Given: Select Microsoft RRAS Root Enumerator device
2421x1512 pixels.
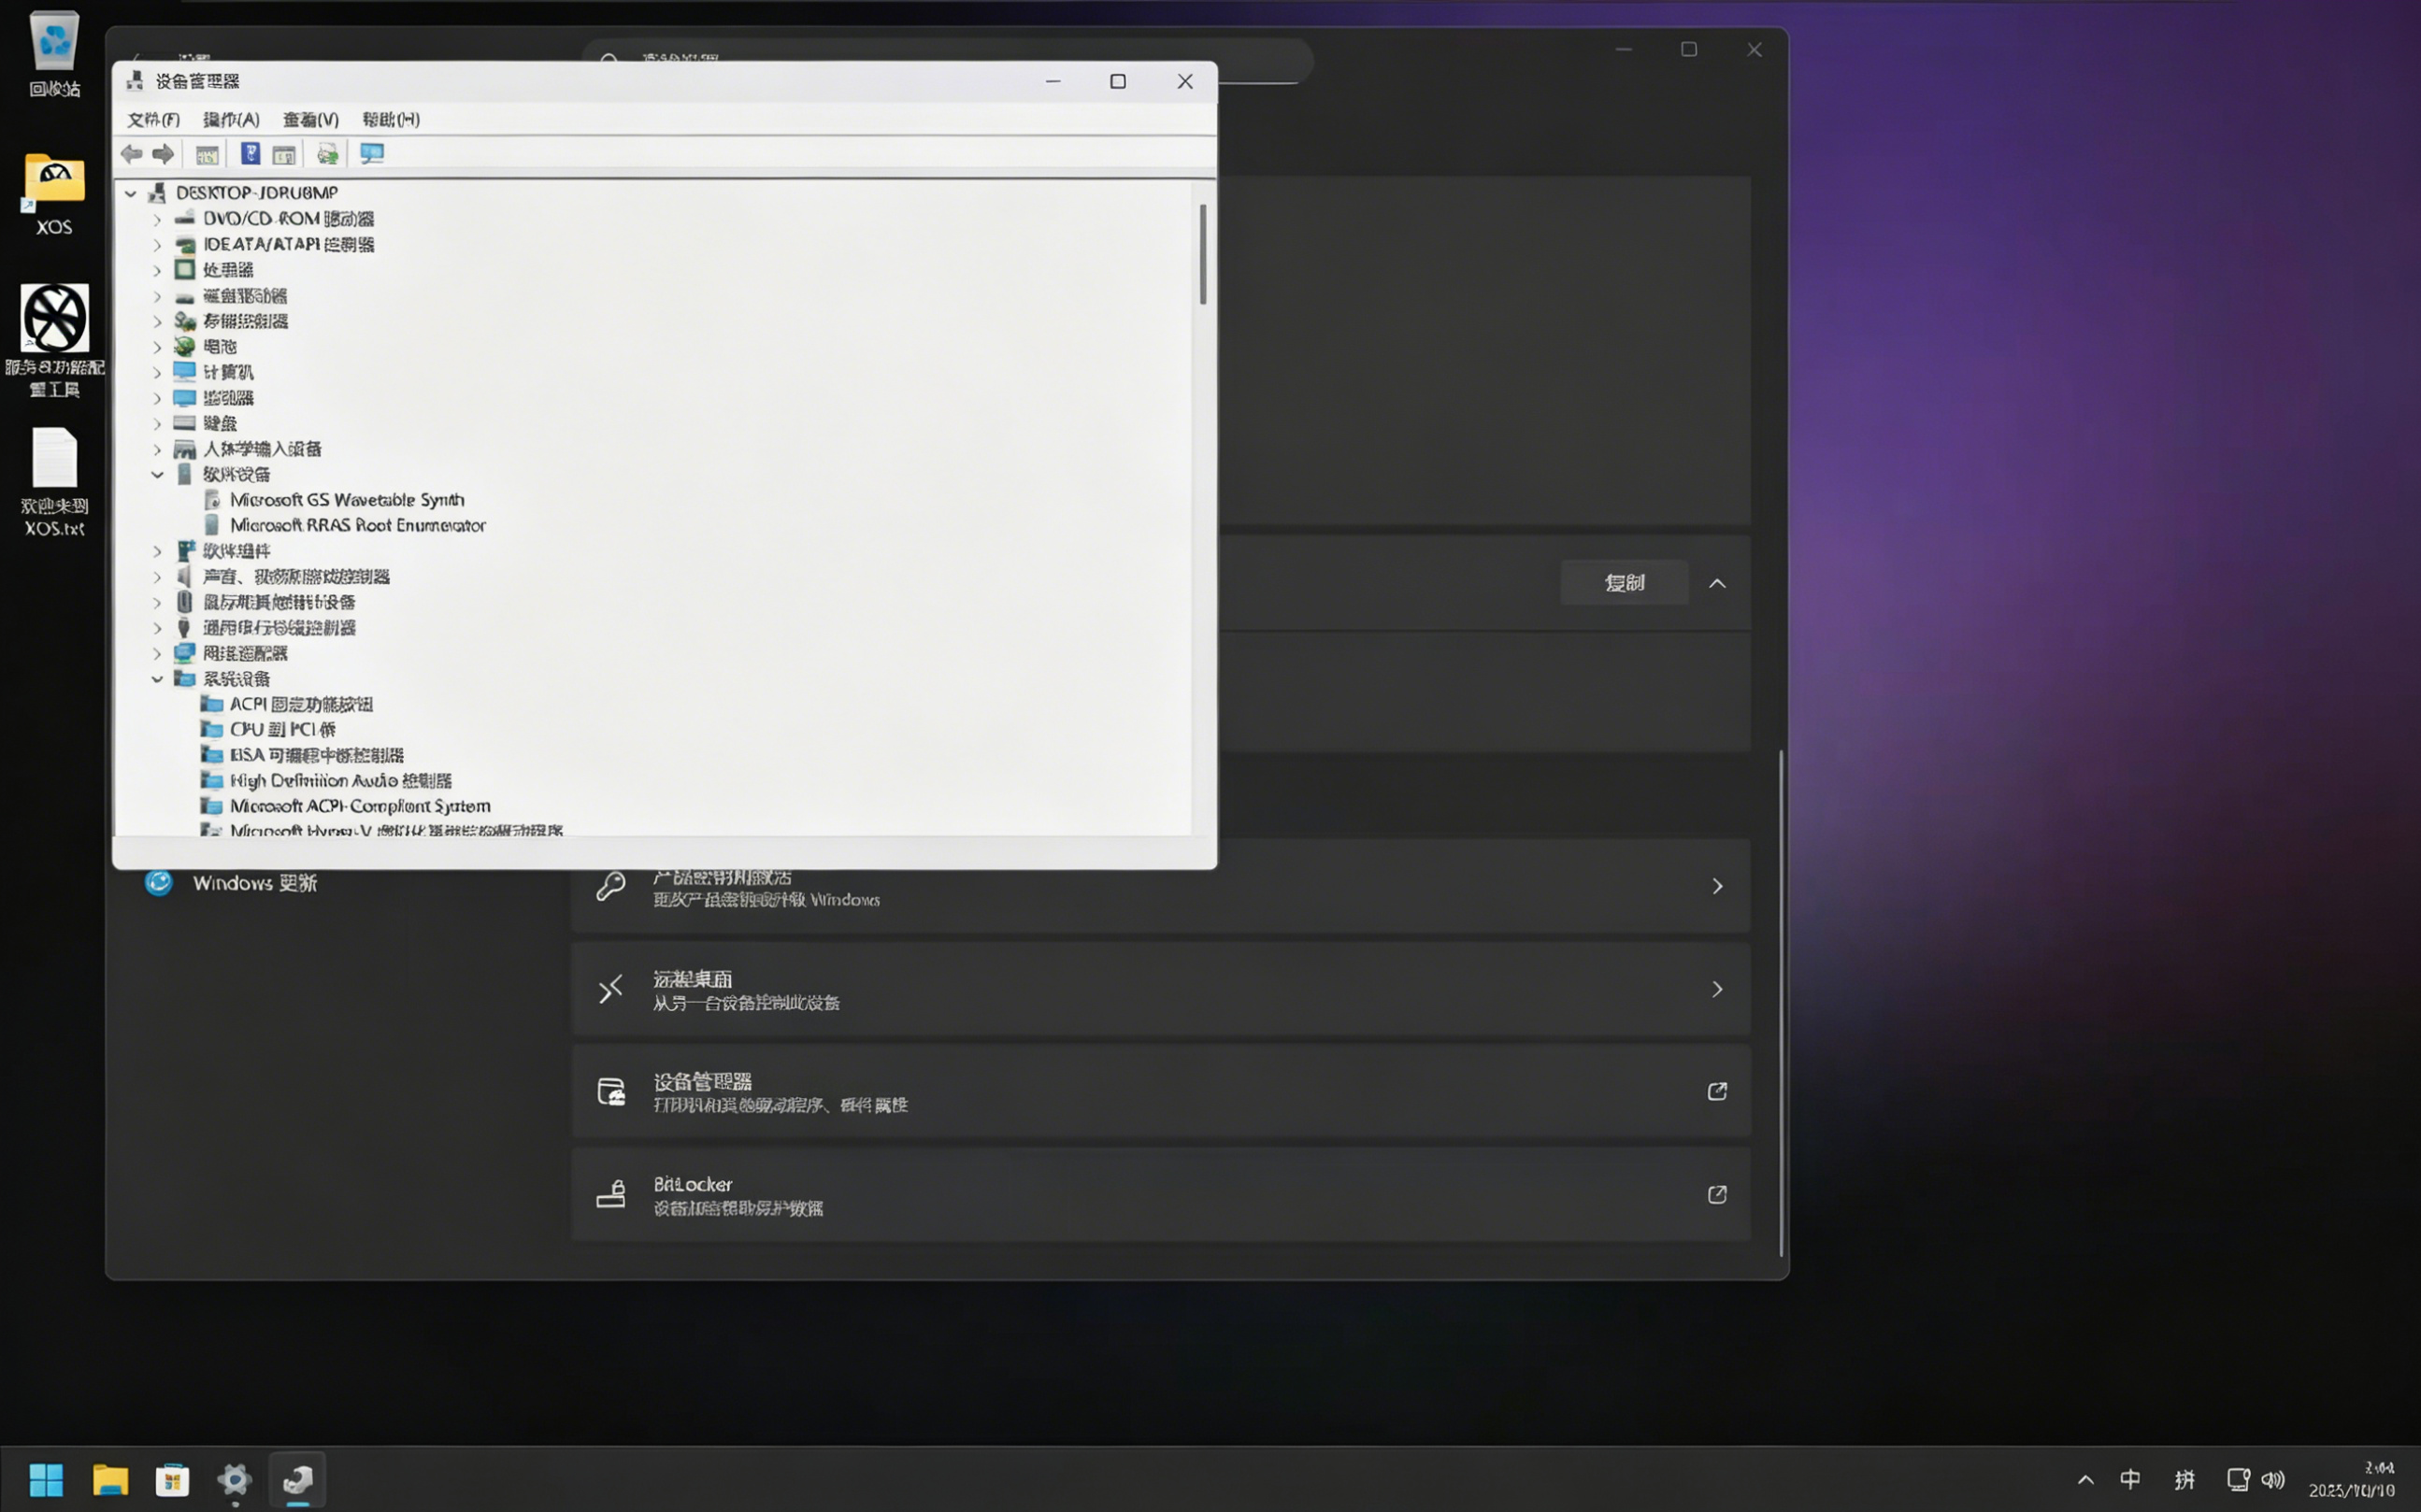Looking at the screenshot, I should click(x=357, y=525).
